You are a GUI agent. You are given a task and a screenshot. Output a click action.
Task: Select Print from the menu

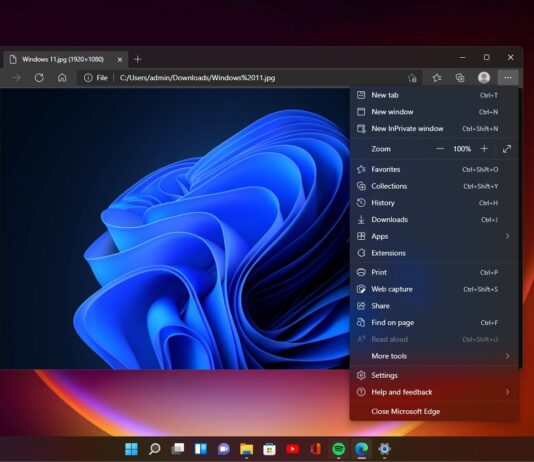[x=434, y=272]
